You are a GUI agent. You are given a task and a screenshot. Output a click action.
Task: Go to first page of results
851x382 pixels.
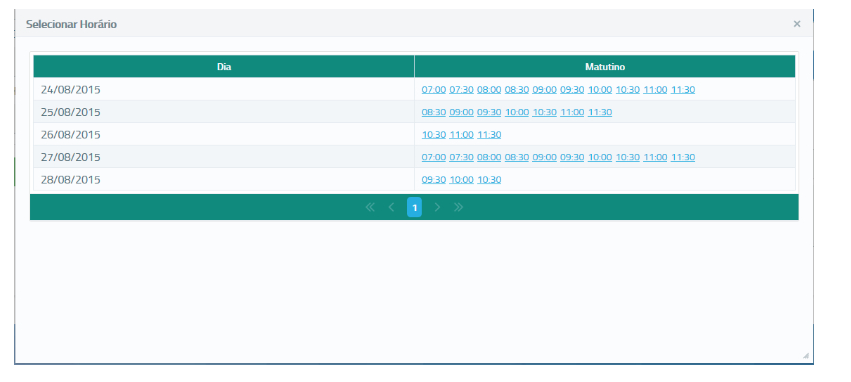coord(370,207)
